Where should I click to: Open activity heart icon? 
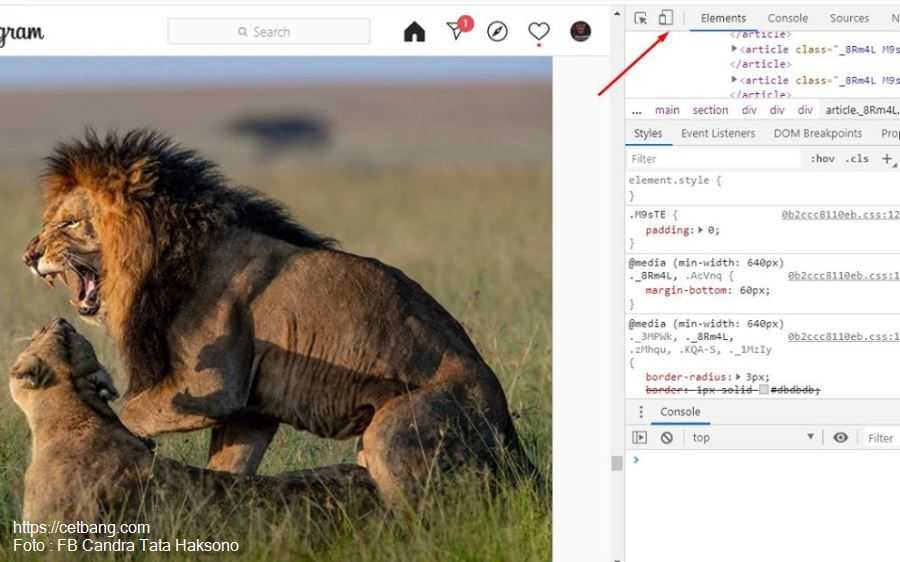click(x=538, y=32)
